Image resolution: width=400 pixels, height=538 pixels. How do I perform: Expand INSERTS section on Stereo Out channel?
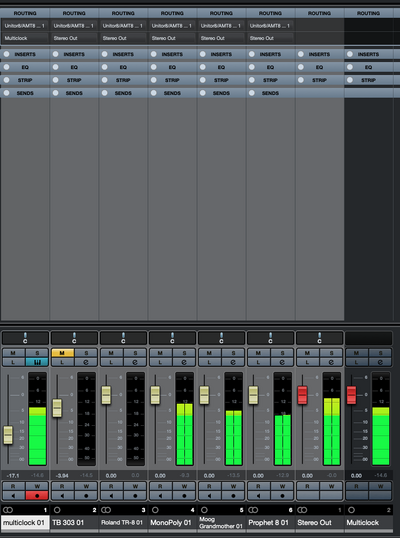(319, 54)
